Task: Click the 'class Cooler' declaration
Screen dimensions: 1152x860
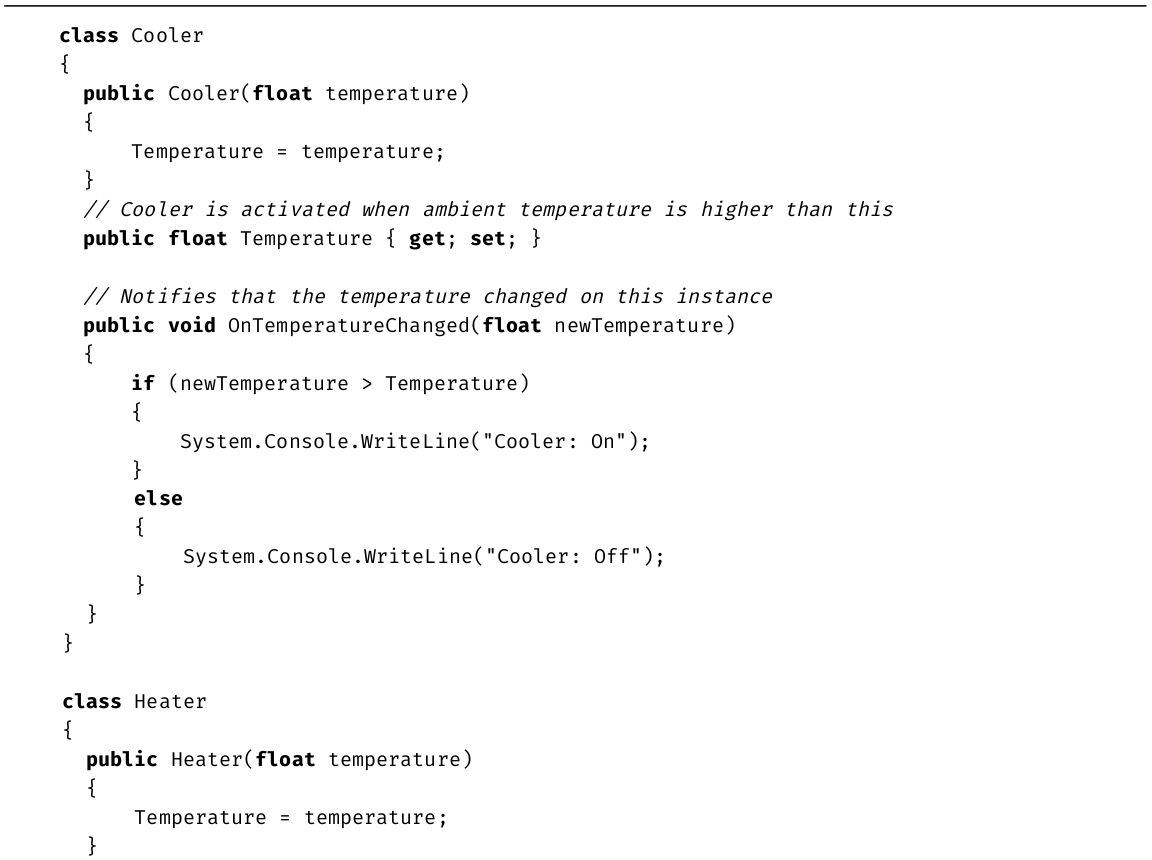Action: (131, 36)
